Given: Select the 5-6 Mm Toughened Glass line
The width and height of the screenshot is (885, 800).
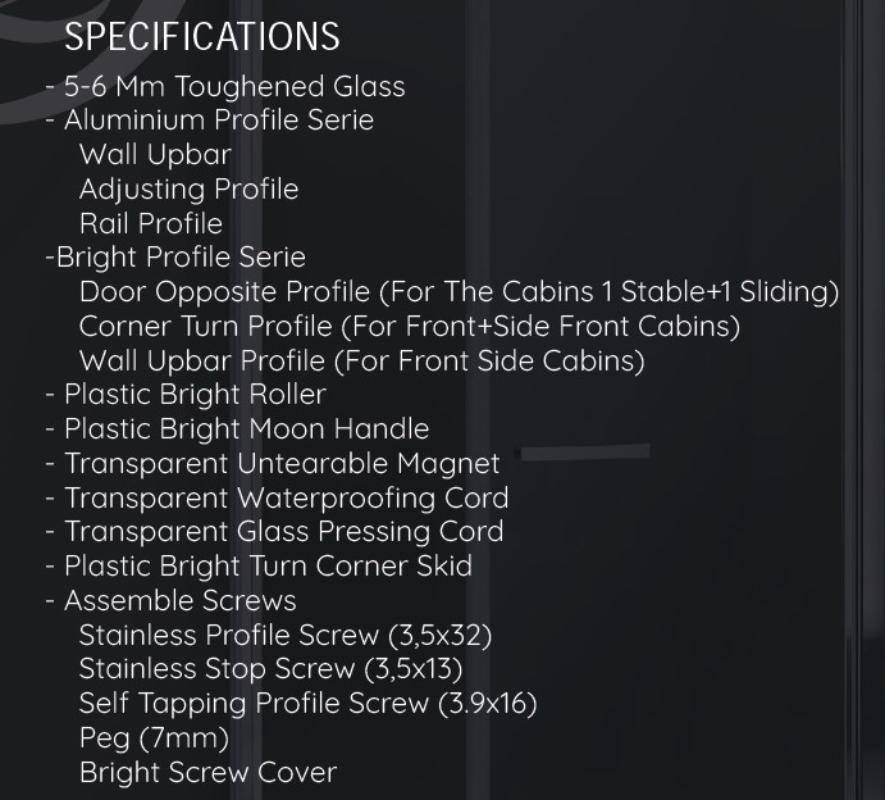Looking at the screenshot, I should (225, 87).
